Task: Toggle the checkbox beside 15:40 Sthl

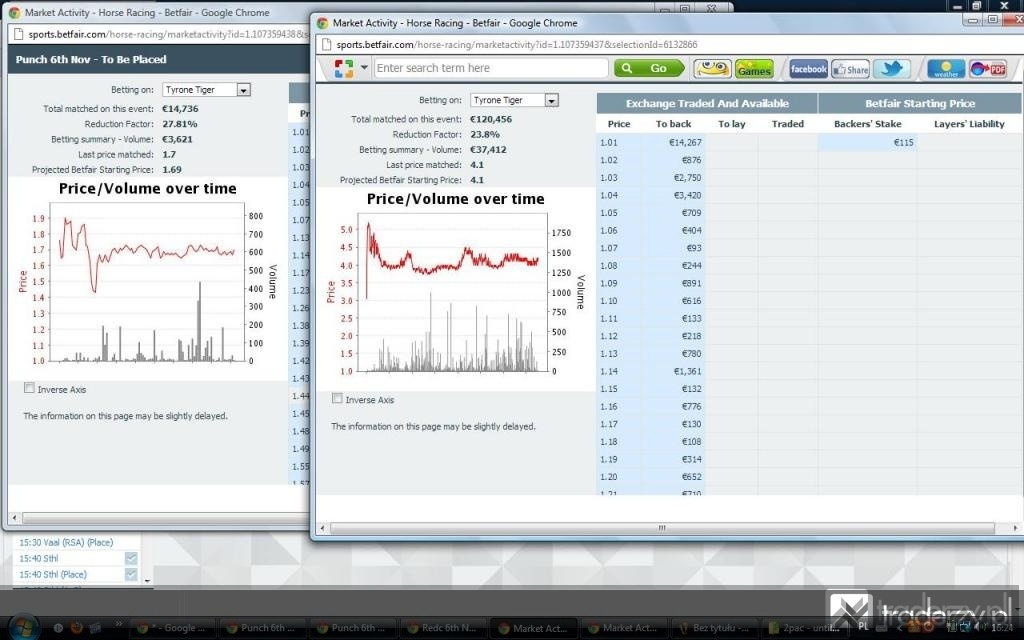Action: click(131, 558)
